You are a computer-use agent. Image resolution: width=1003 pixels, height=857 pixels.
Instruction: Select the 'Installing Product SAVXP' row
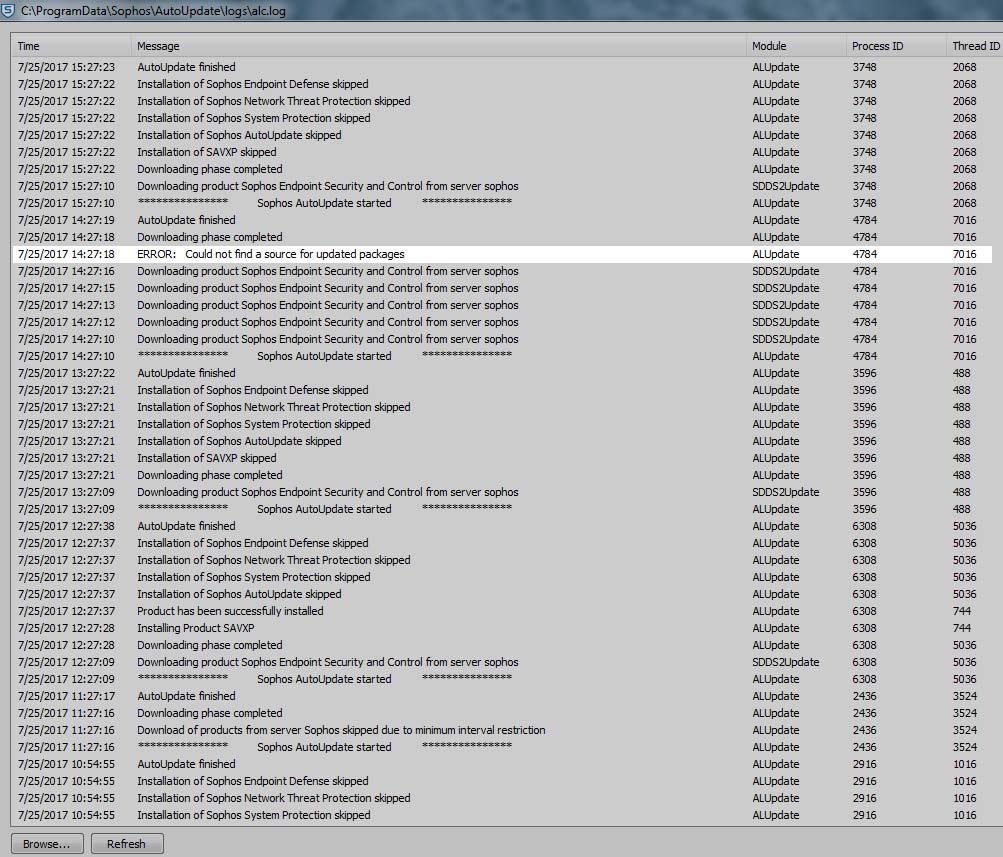pyautogui.click(x=502, y=628)
